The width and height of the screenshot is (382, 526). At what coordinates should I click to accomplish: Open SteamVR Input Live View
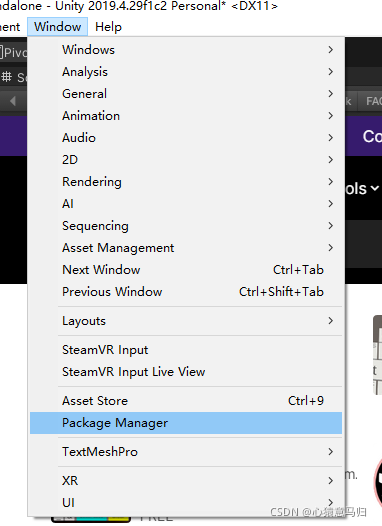(x=186, y=372)
